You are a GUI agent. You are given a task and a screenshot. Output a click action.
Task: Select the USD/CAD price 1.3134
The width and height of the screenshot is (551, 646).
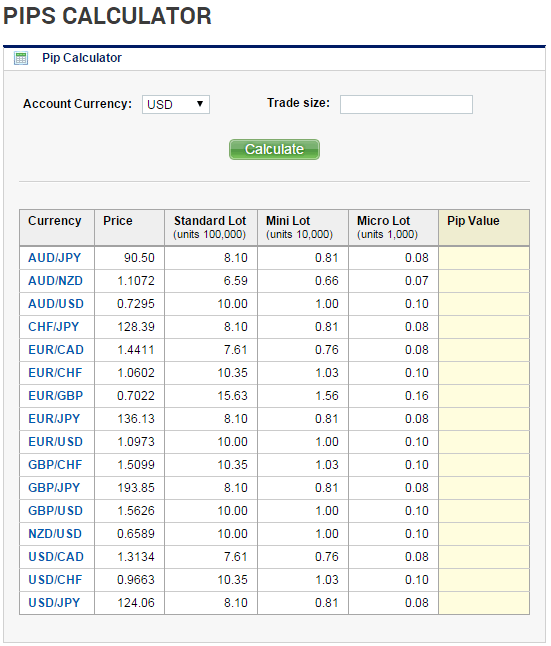136,557
